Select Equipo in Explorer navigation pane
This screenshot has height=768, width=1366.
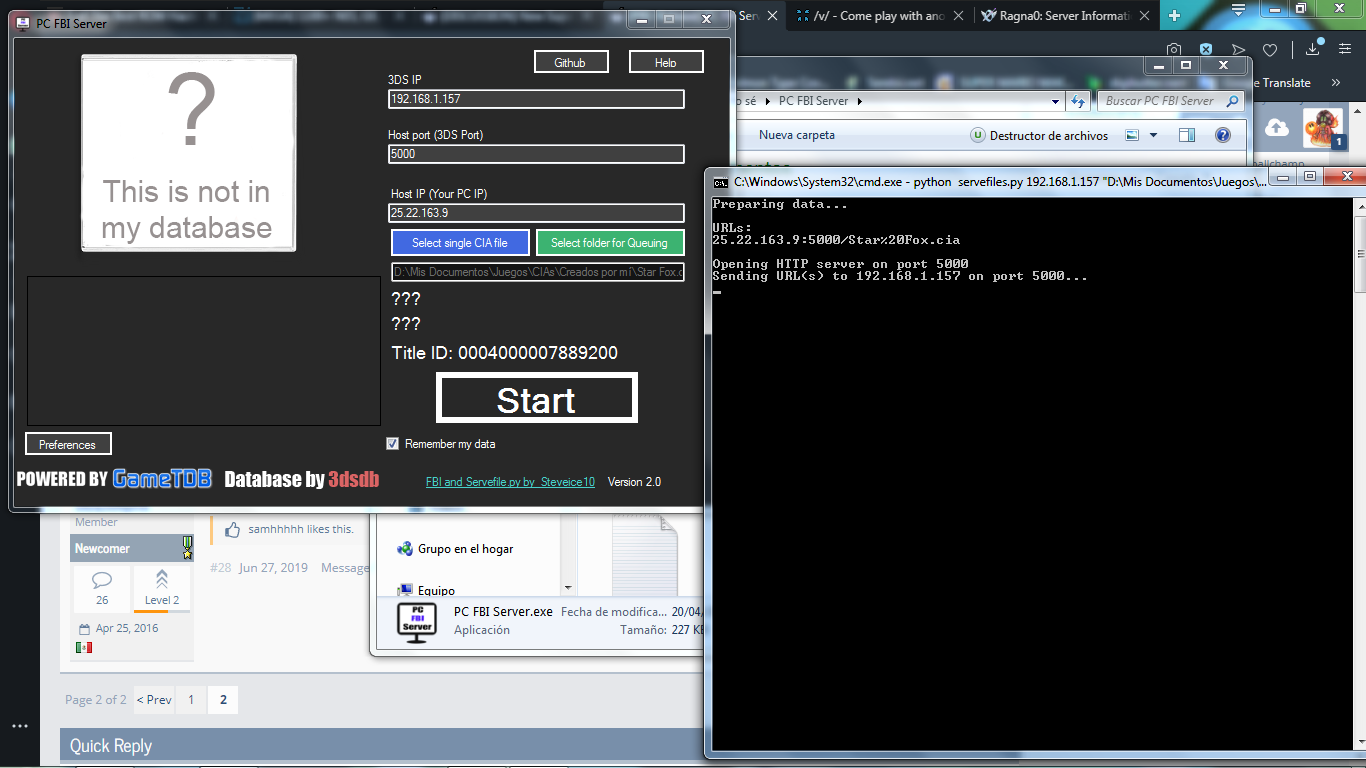(x=426, y=590)
